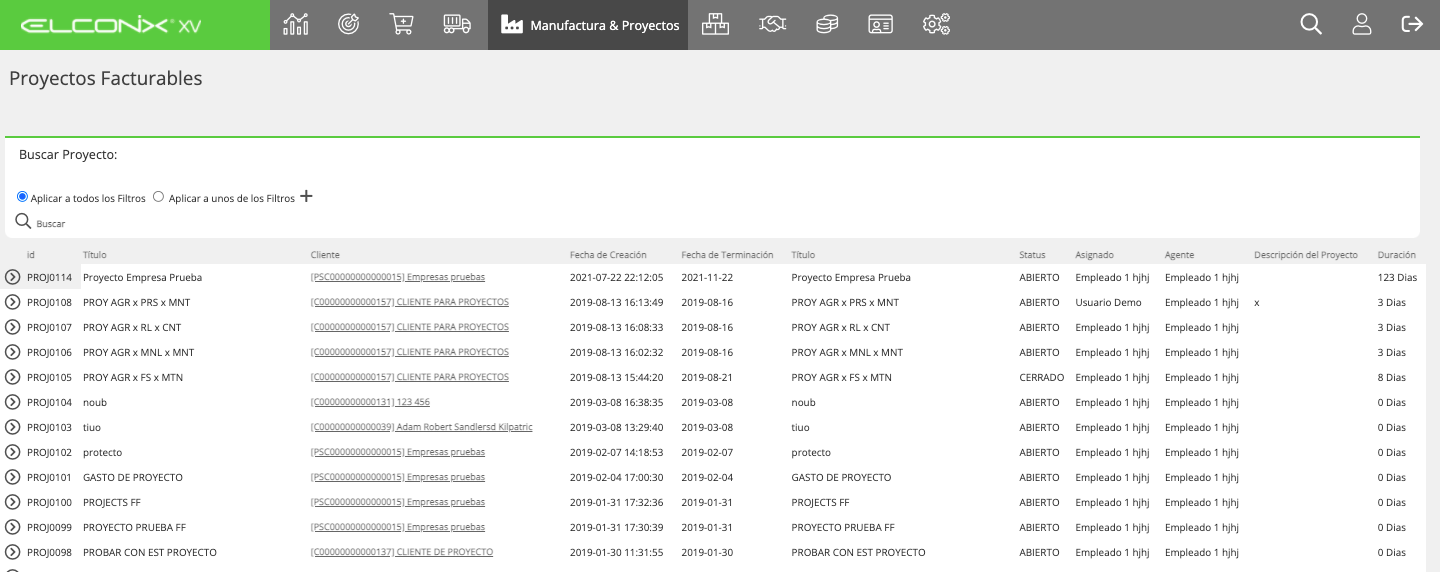The height and width of the screenshot is (572, 1440).
Task: Open CLIENTE PARA PROYECTOS link for PROJ0108
Action: click(x=410, y=302)
